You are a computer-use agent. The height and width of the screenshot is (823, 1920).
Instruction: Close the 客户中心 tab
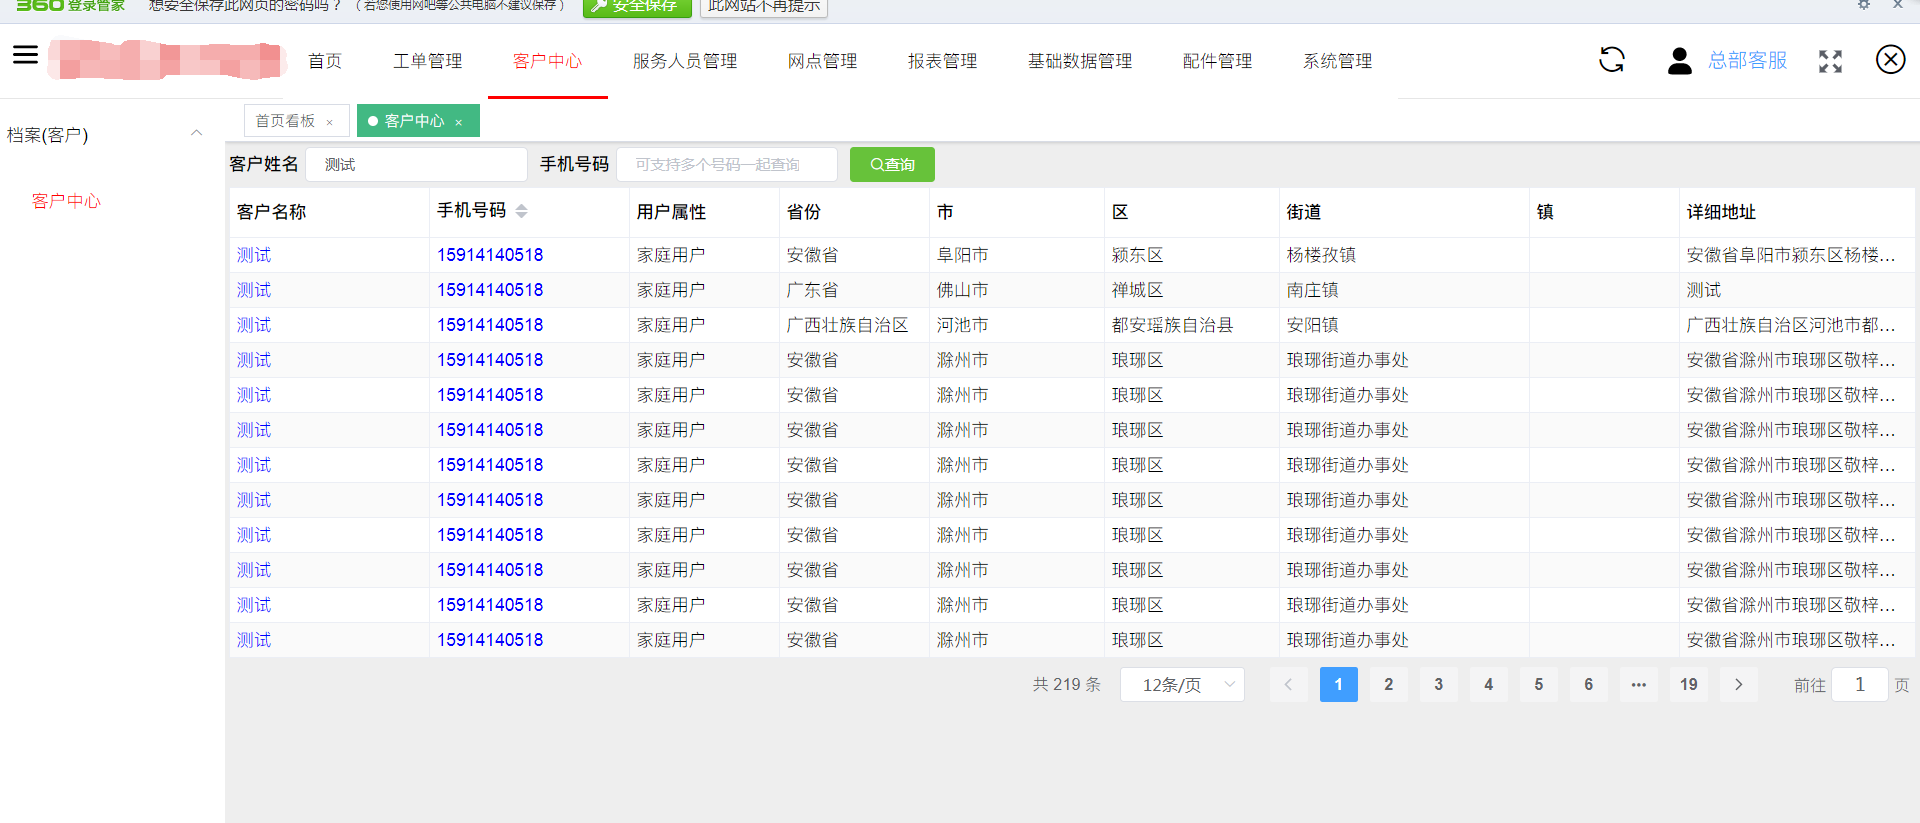pyautogui.click(x=458, y=122)
